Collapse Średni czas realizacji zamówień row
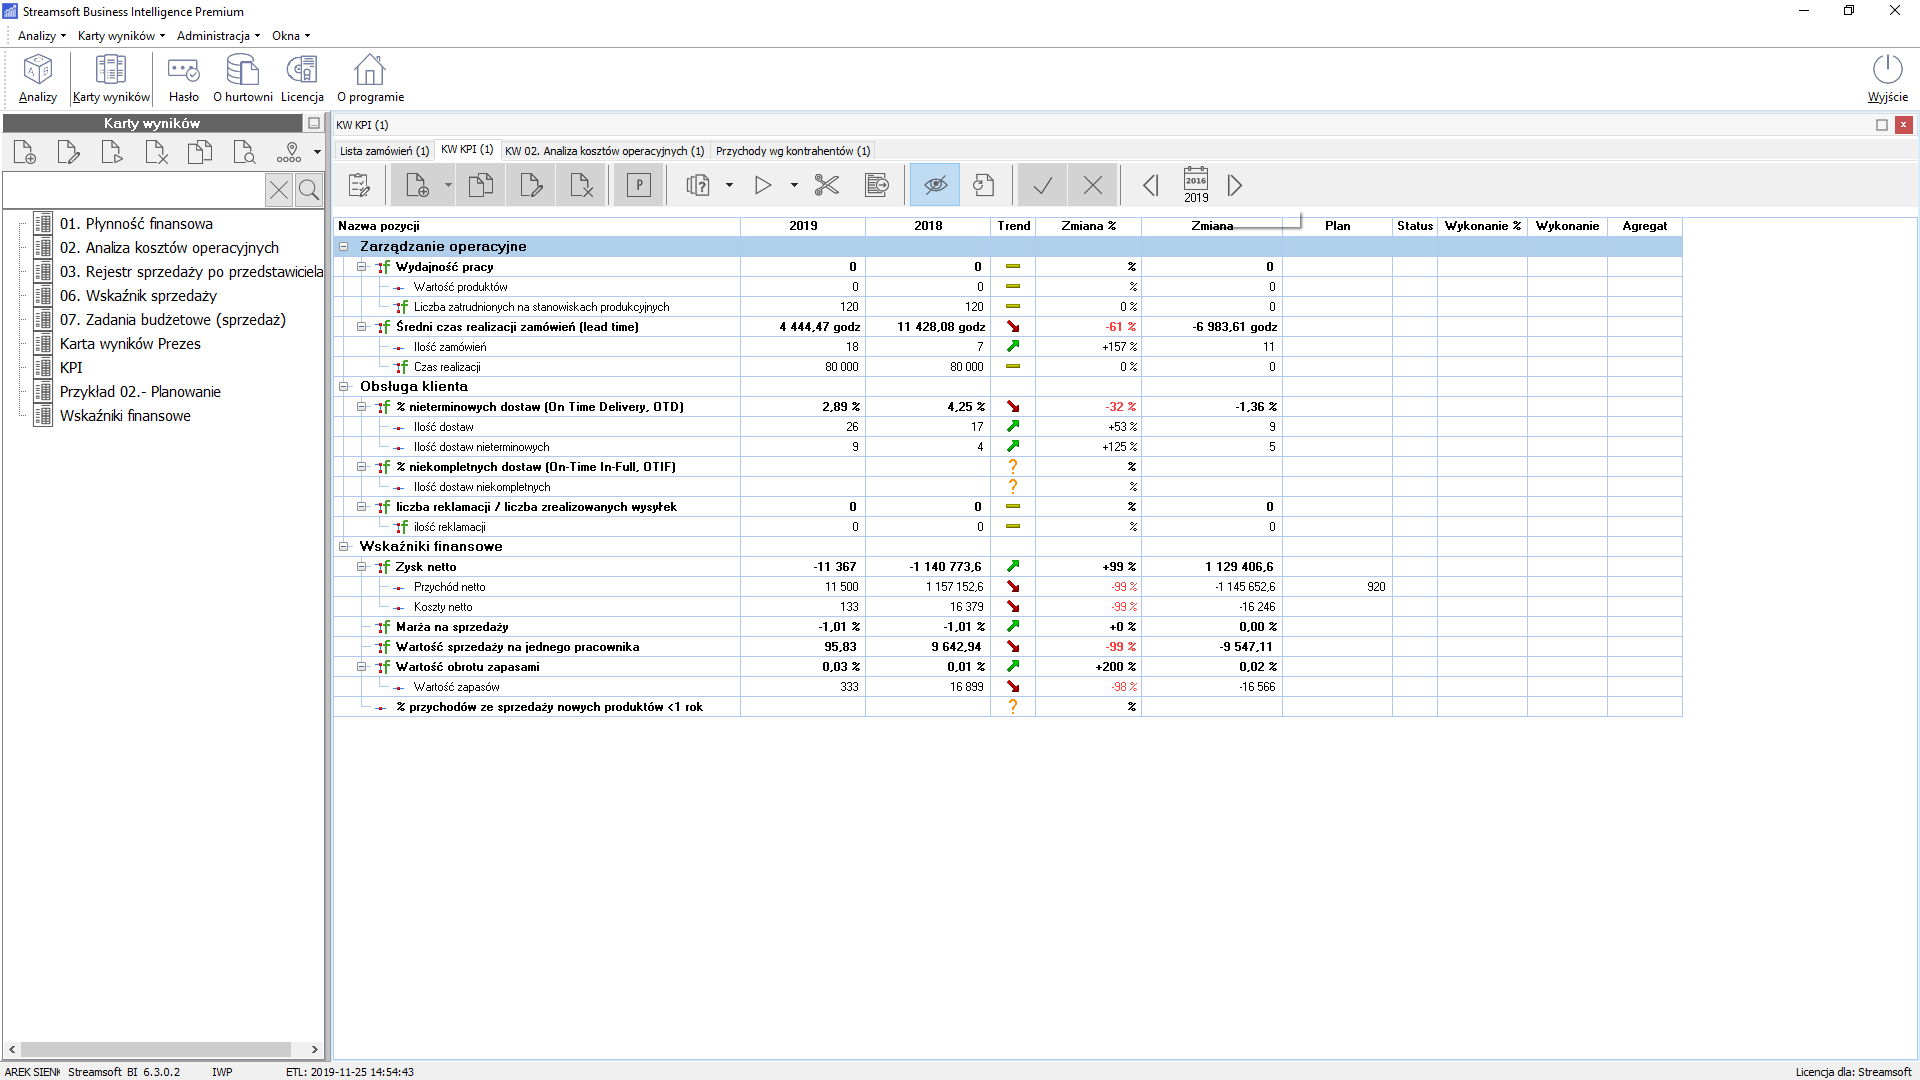 point(362,326)
